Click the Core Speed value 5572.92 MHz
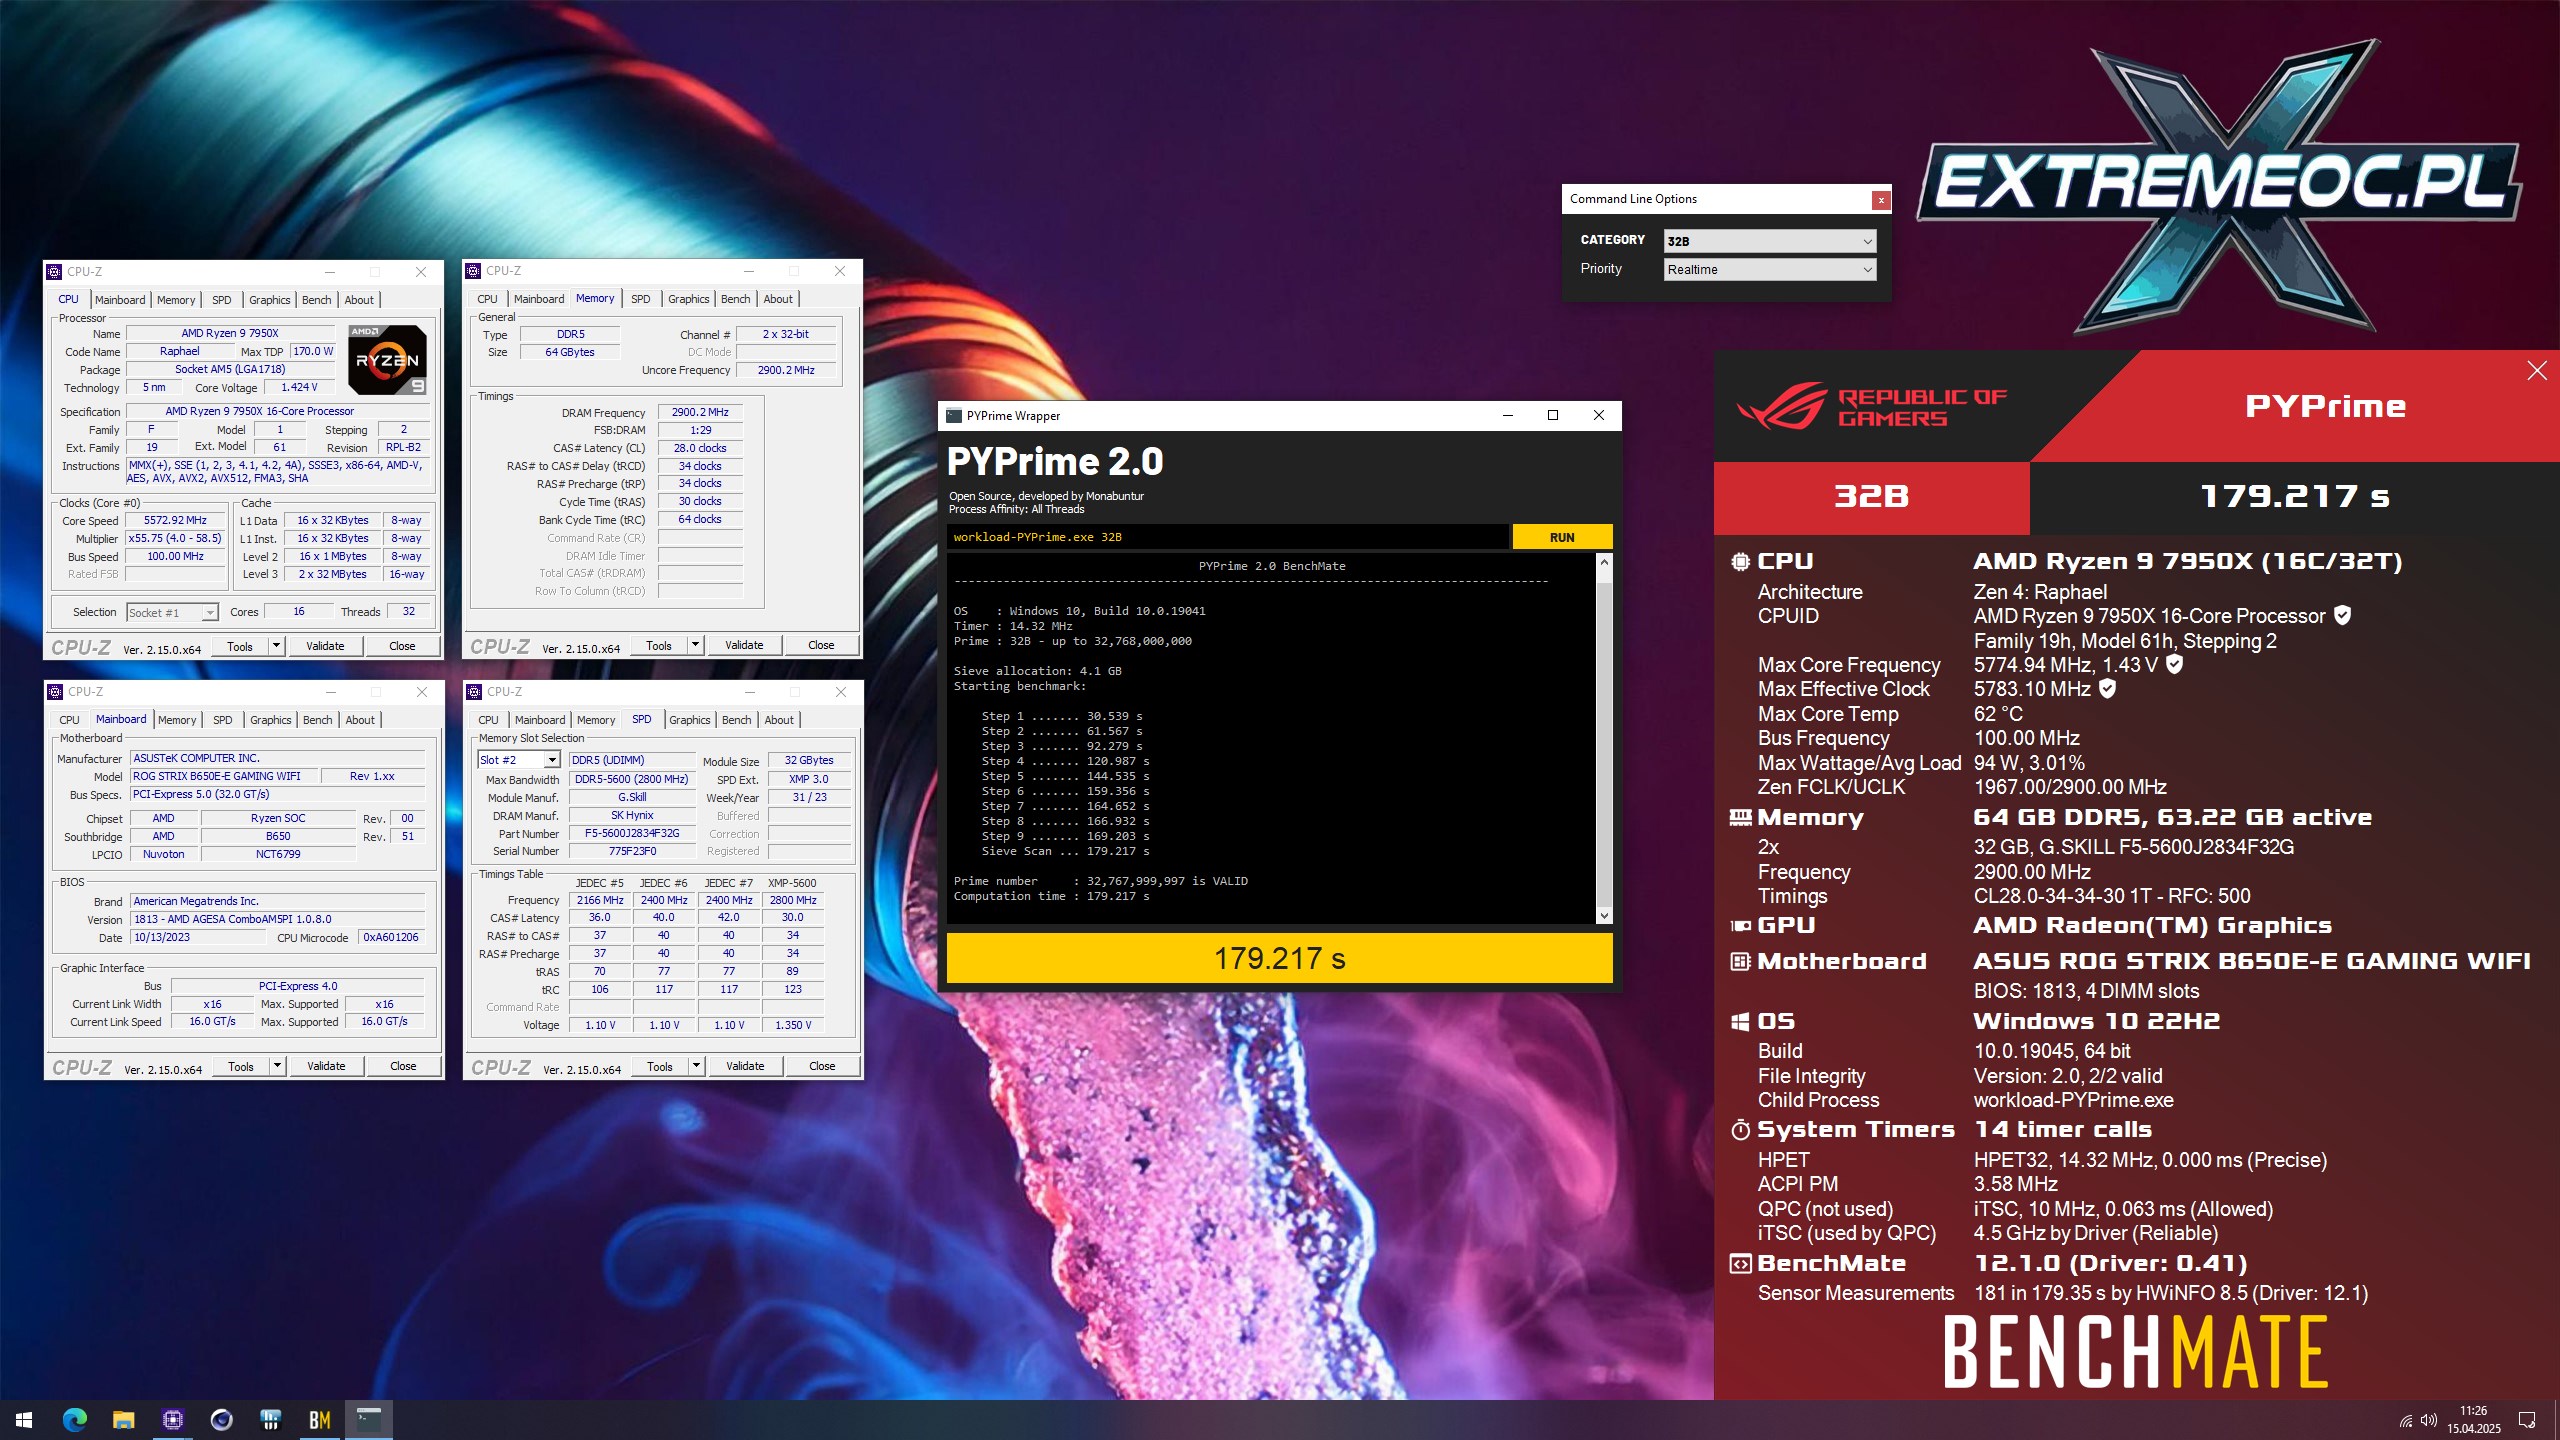Viewport: 2560px width, 1440px height. point(175,521)
